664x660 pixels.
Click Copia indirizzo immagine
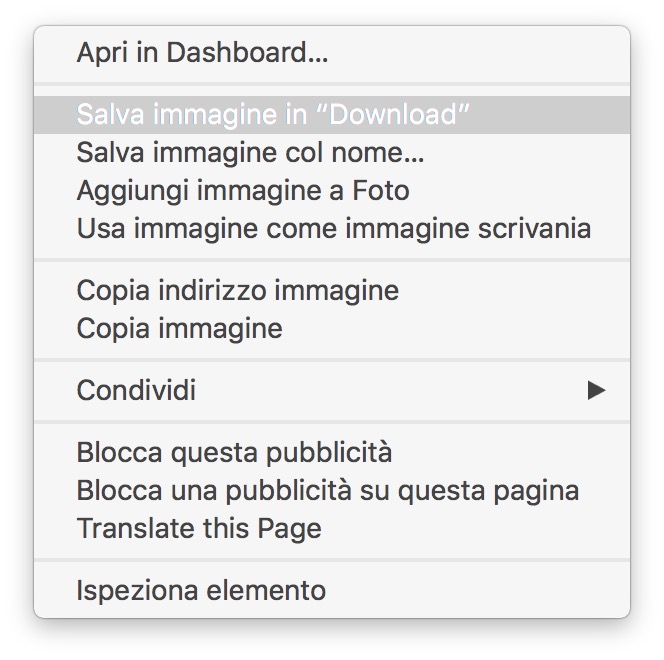click(237, 290)
